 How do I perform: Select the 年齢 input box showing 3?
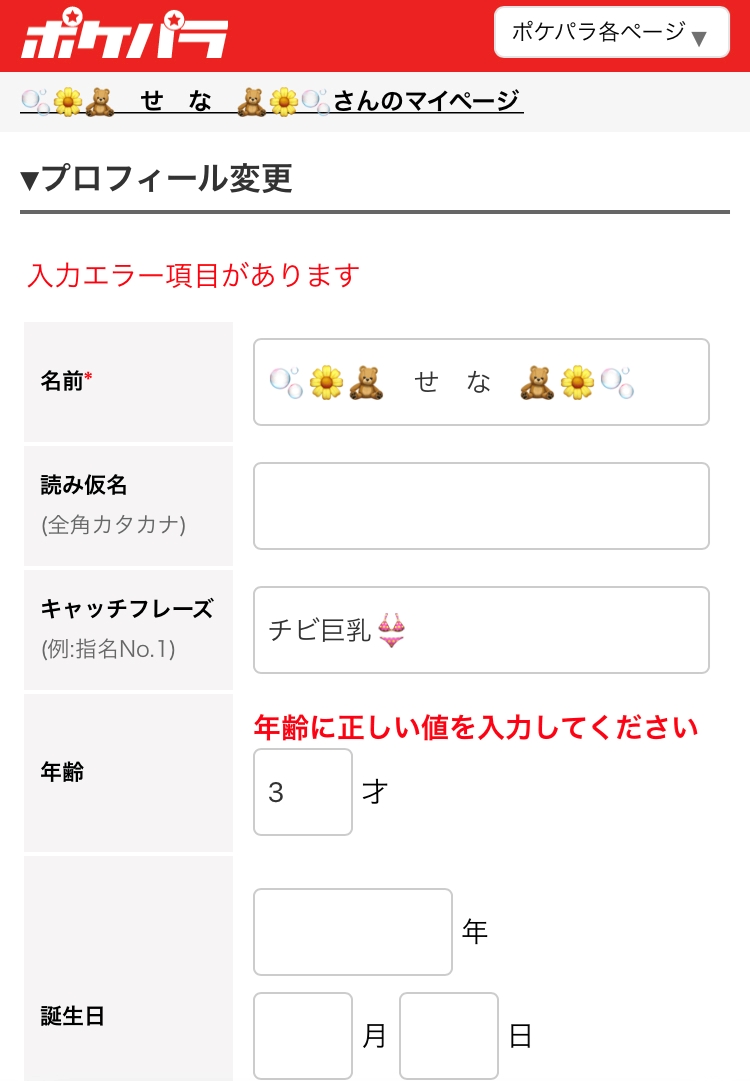point(303,792)
